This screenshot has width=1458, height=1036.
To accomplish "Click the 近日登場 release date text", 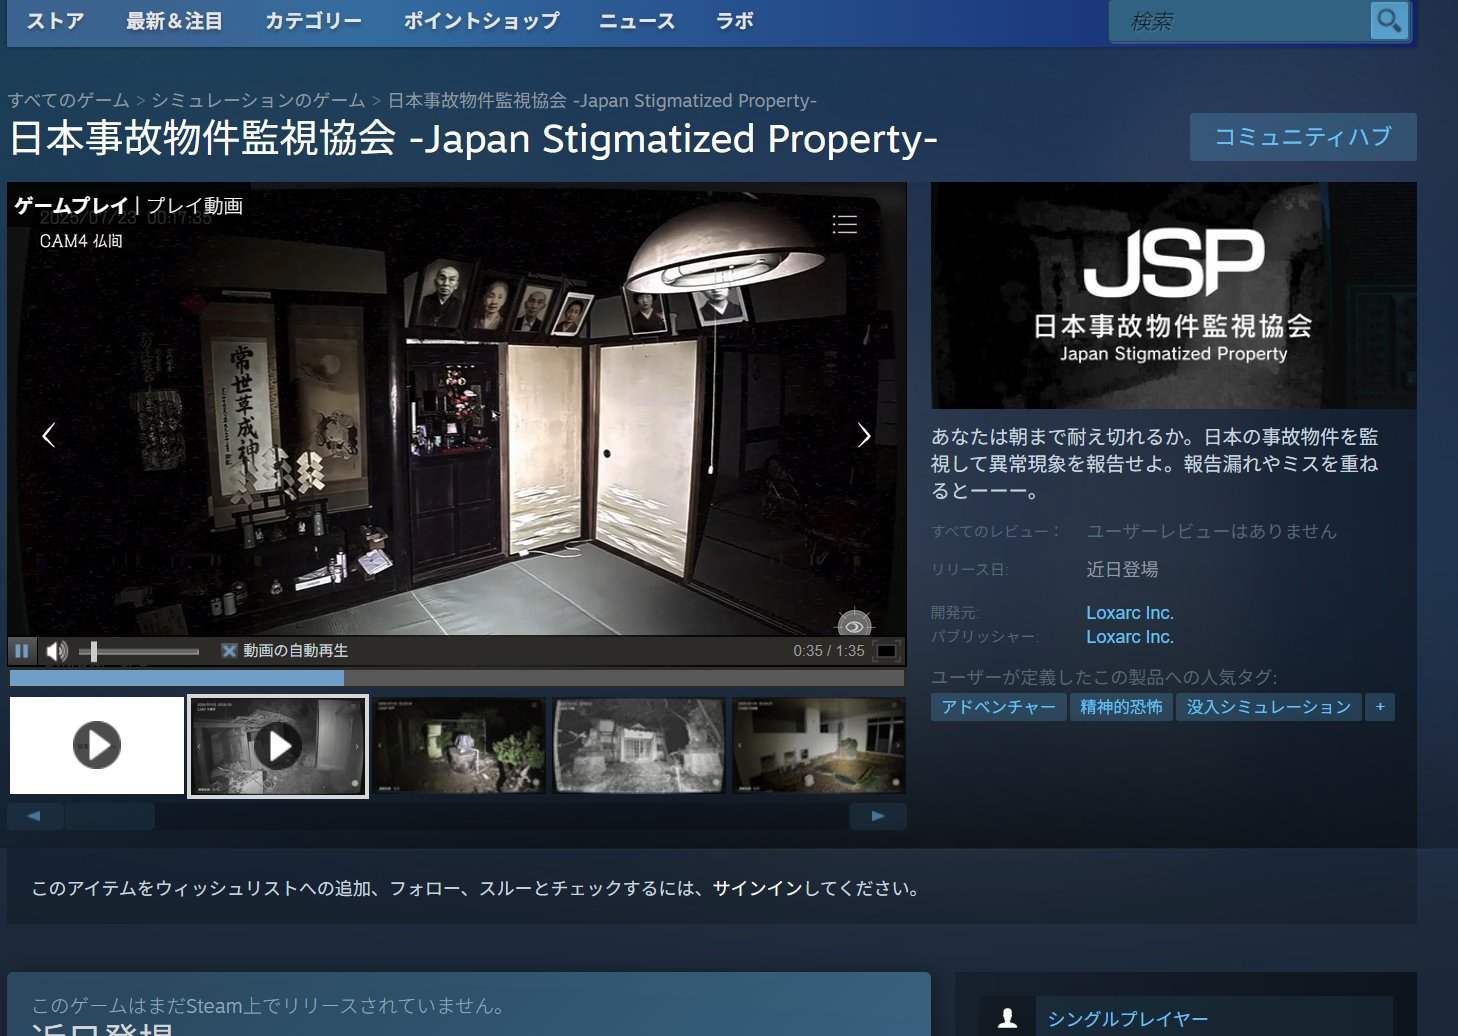I will pyautogui.click(x=1122, y=569).
